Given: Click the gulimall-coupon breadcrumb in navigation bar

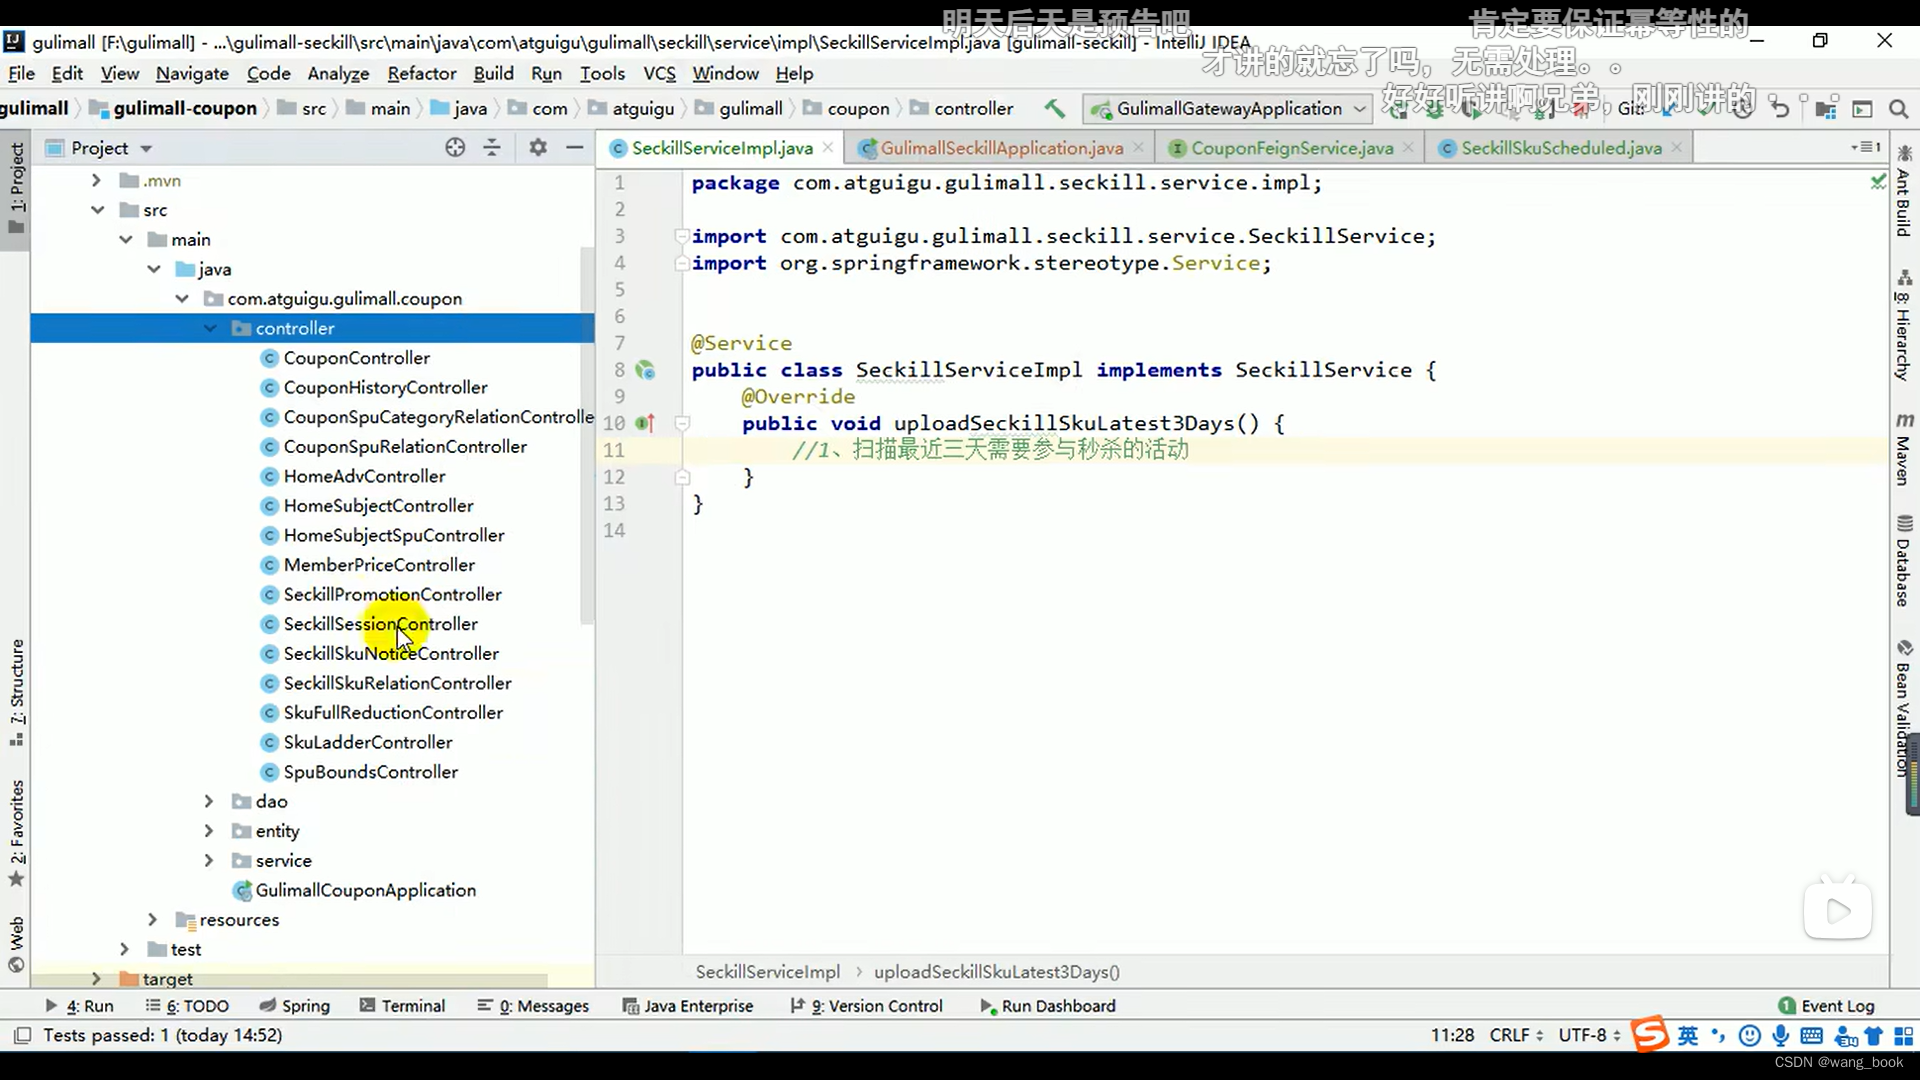Looking at the screenshot, I should coord(173,109).
